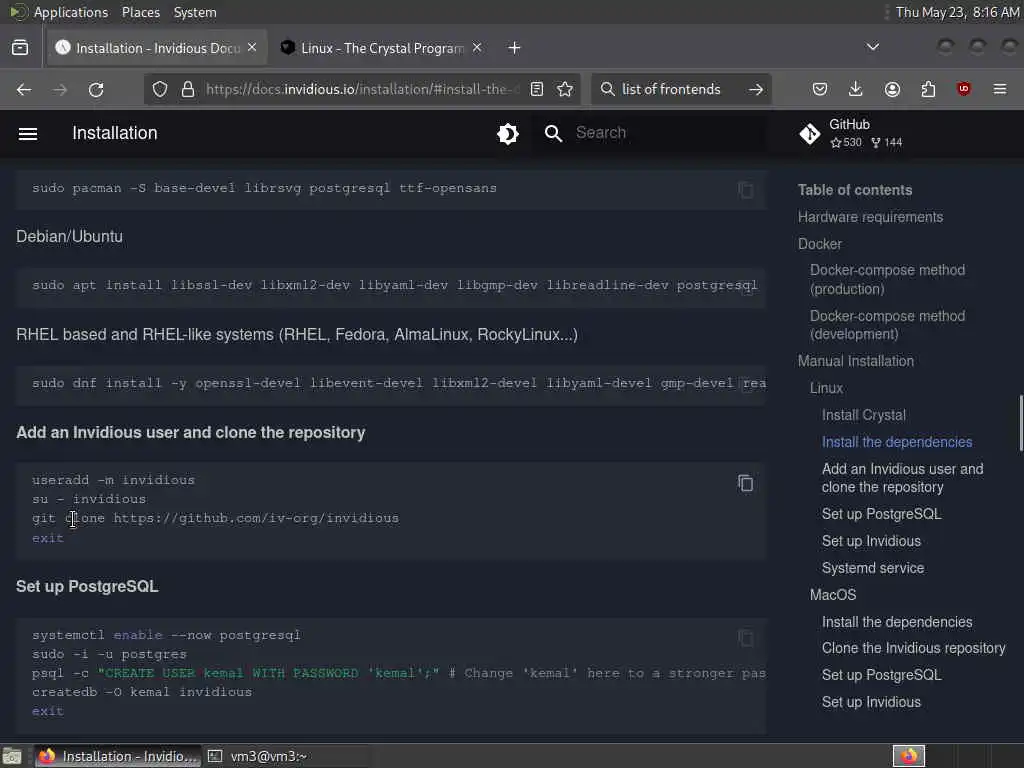Open the Extensions puzzle icon
Image resolution: width=1024 pixels, height=768 pixels.
pyautogui.click(x=928, y=89)
